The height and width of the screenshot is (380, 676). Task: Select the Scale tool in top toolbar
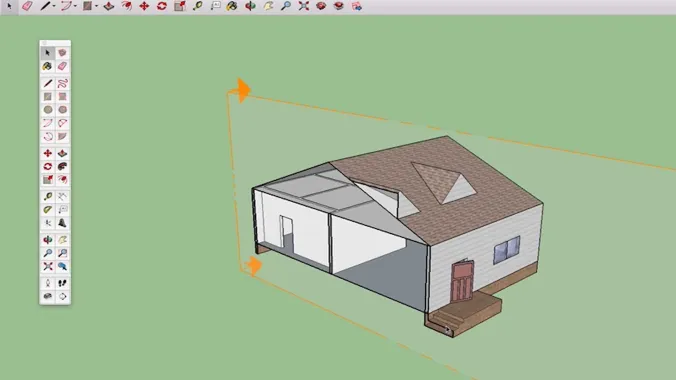tap(180, 6)
